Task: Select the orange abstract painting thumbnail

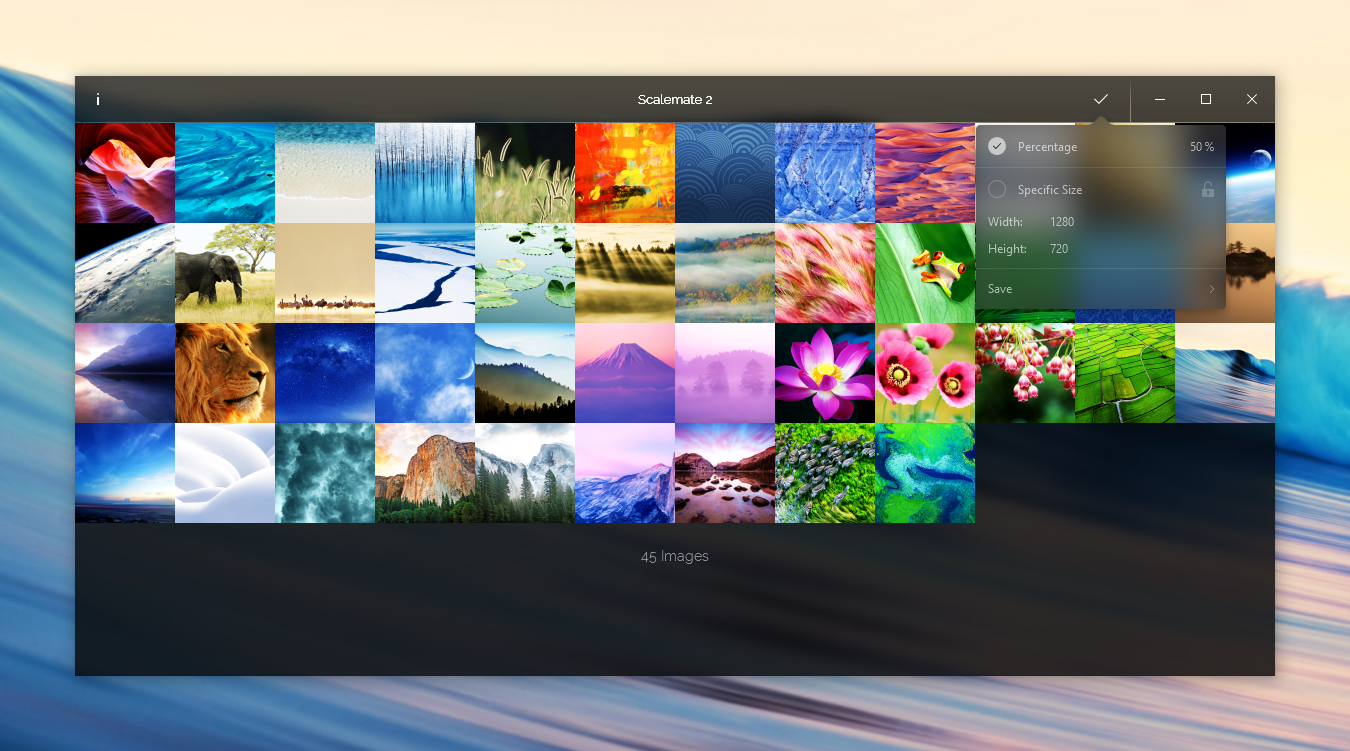Action: coord(625,173)
